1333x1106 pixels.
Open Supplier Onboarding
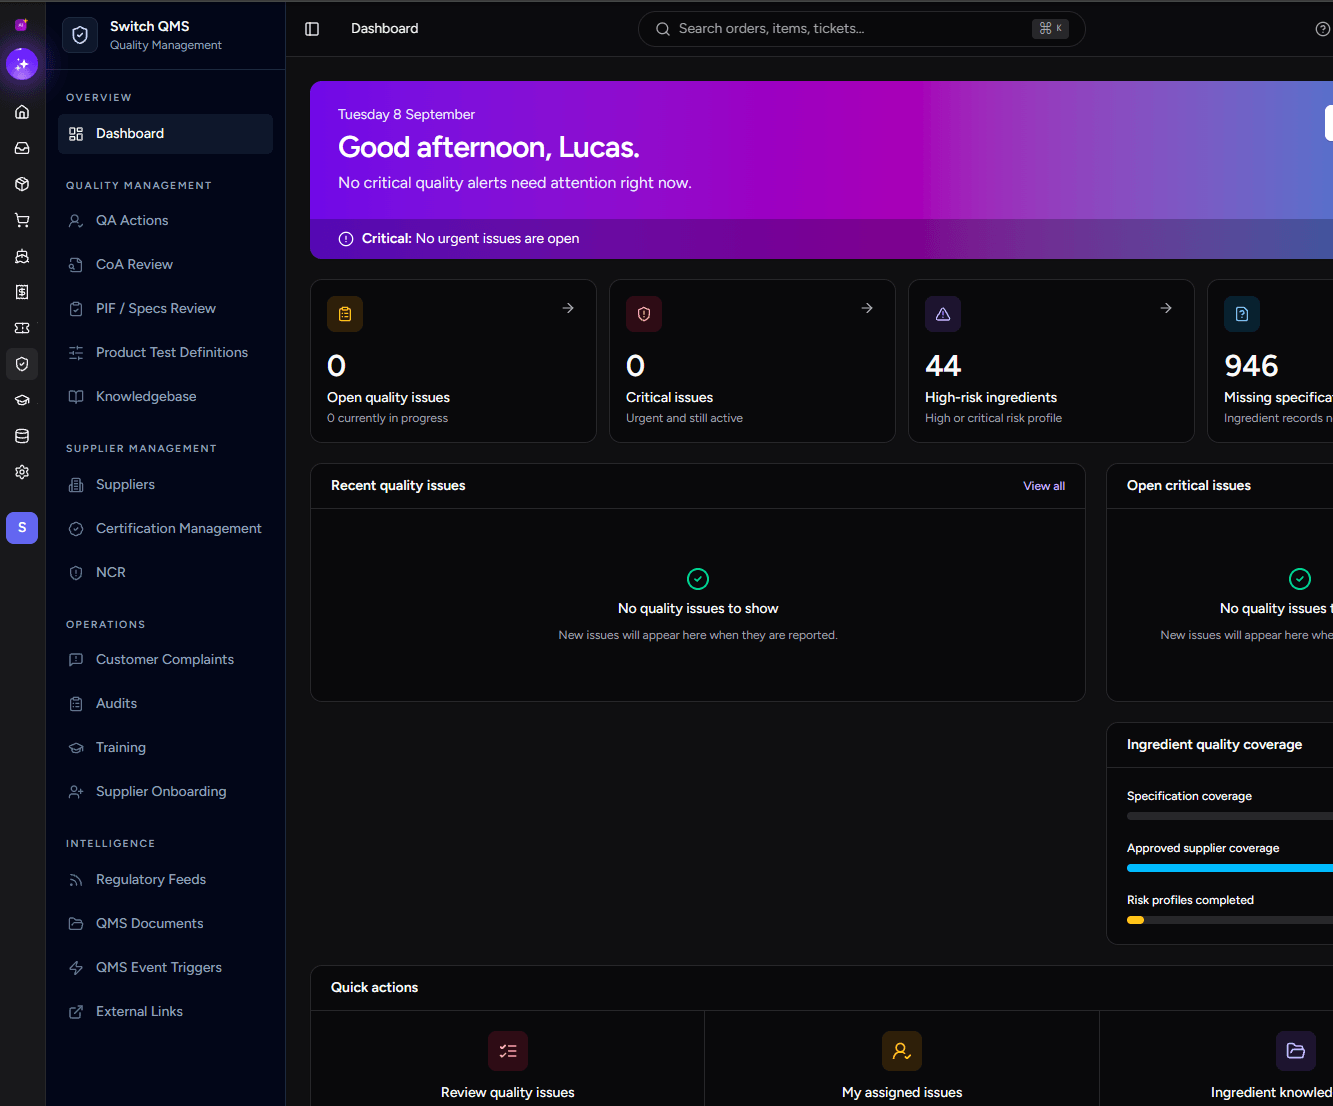[165, 792]
